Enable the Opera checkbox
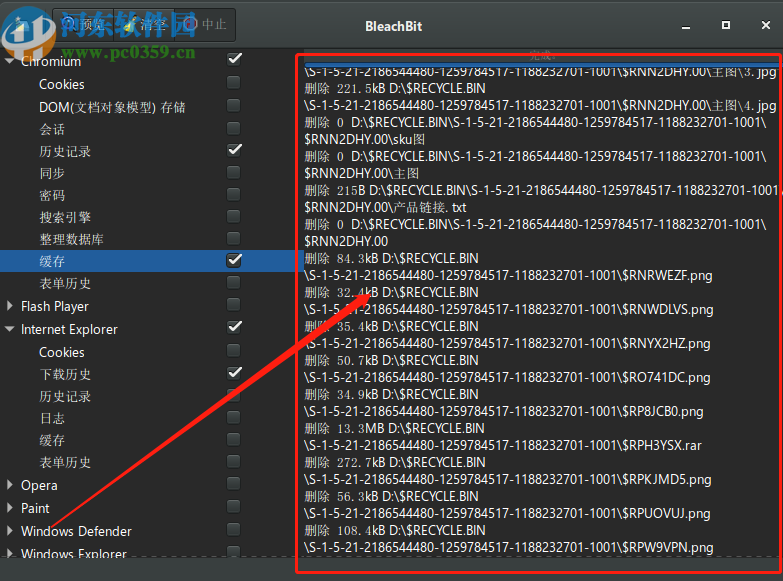 [234, 483]
